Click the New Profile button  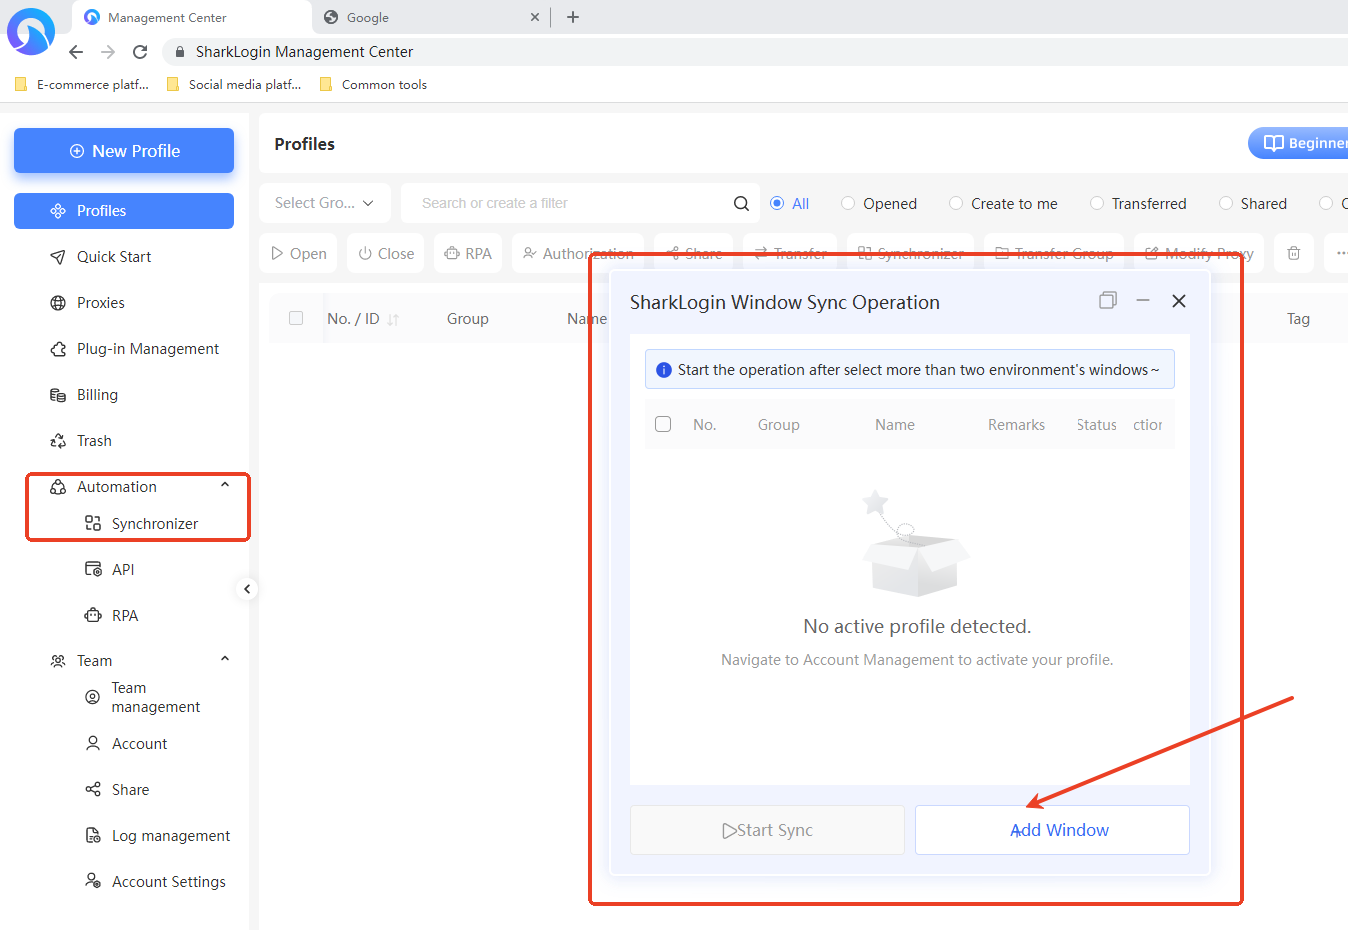coord(124,151)
